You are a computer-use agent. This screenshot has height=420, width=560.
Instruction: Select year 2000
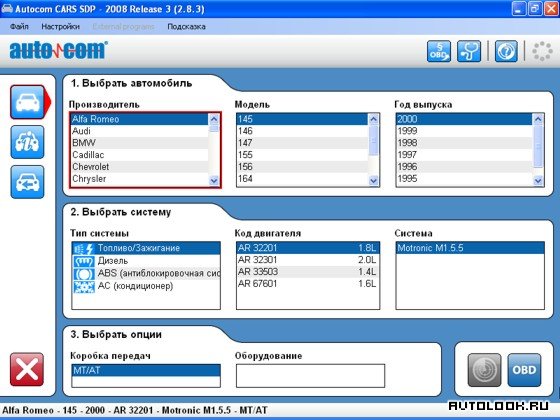pyautogui.click(x=464, y=119)
